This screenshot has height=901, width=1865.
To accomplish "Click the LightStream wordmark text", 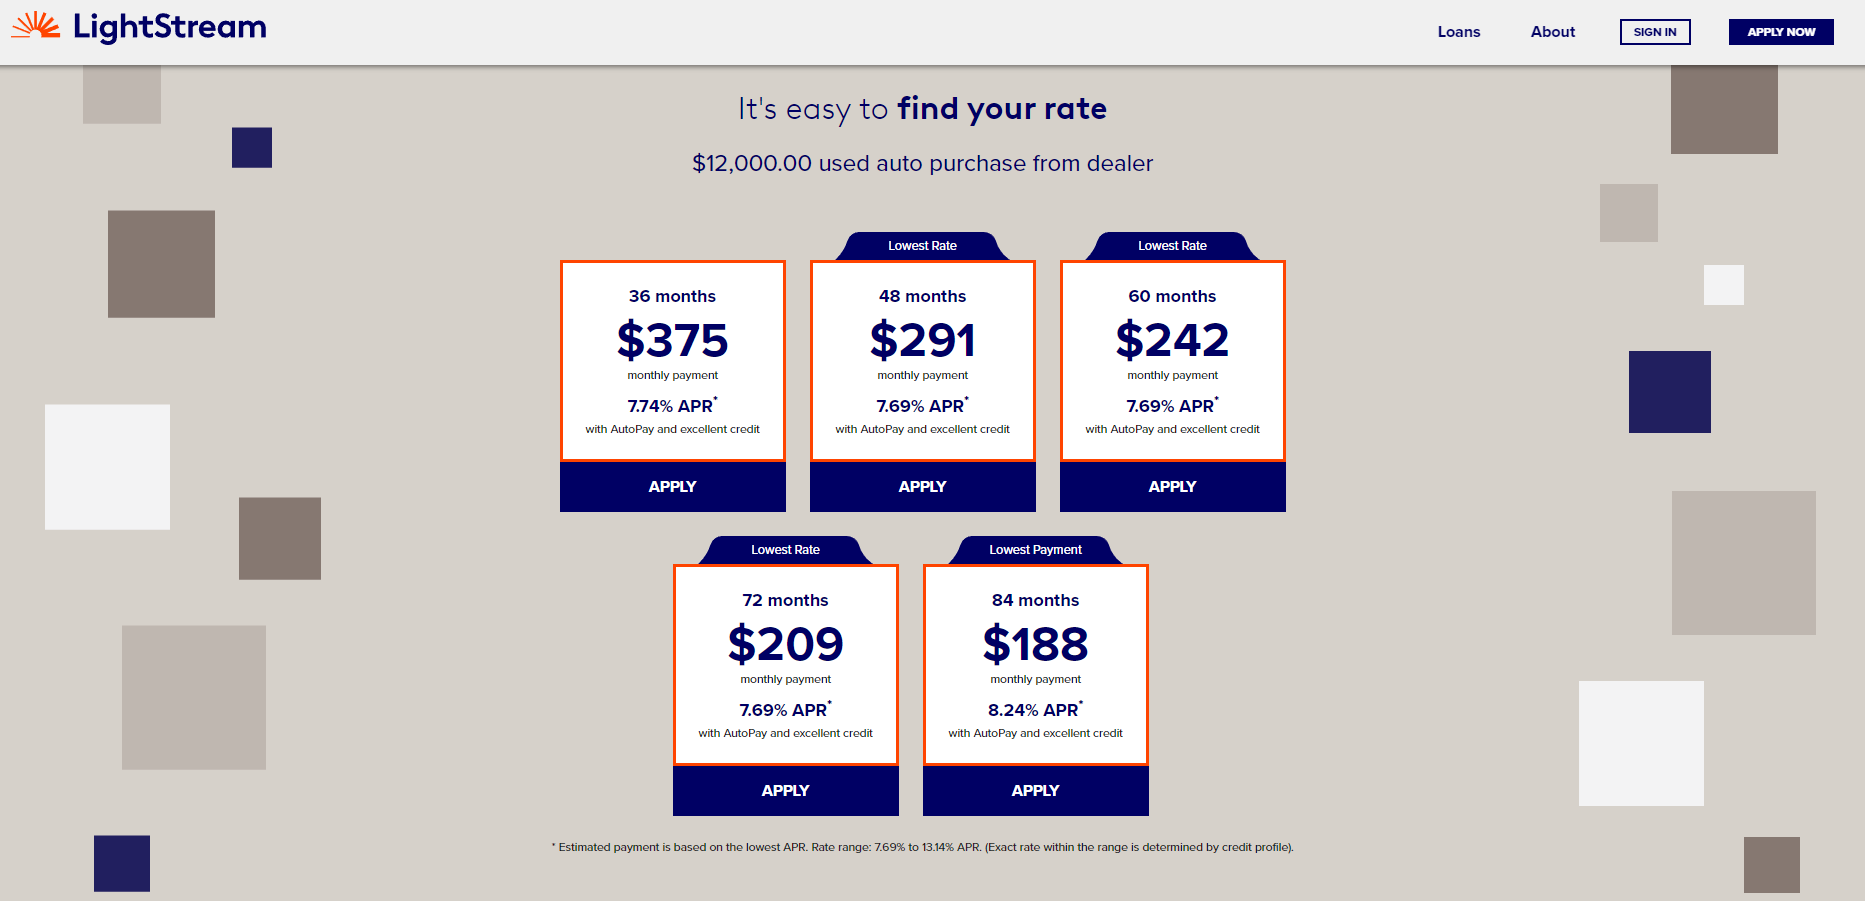I will pyautogui.click(x=170, y=28).
